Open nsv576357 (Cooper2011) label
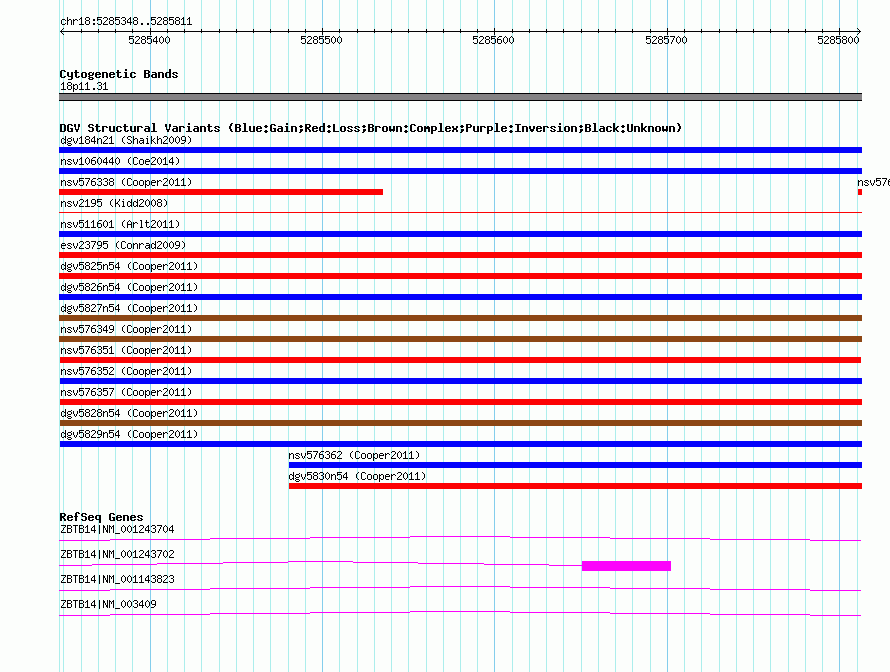The image size is (890, 672). 126,392
